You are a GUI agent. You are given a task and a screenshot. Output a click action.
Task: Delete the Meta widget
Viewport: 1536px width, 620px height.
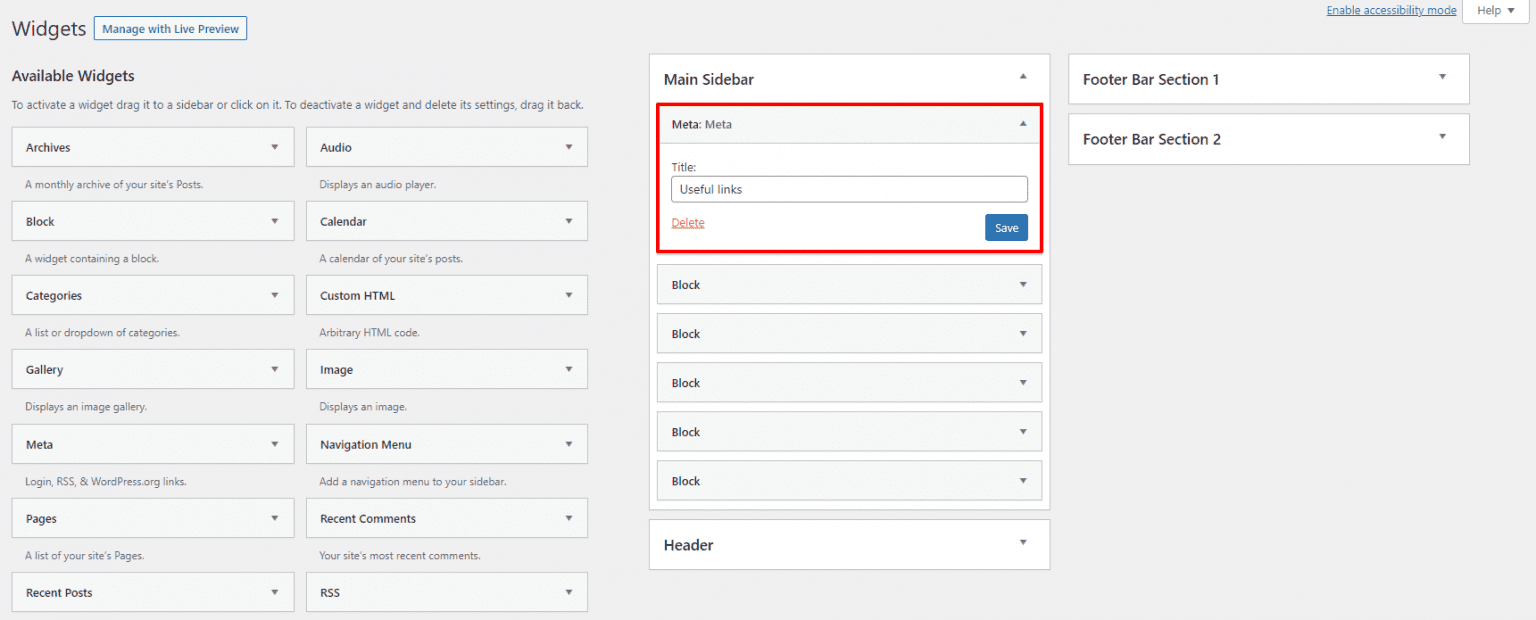[x=688, y=223]
